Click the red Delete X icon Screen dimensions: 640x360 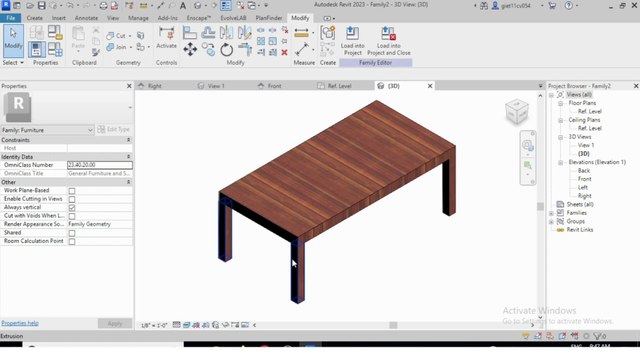tap(284, 52)
